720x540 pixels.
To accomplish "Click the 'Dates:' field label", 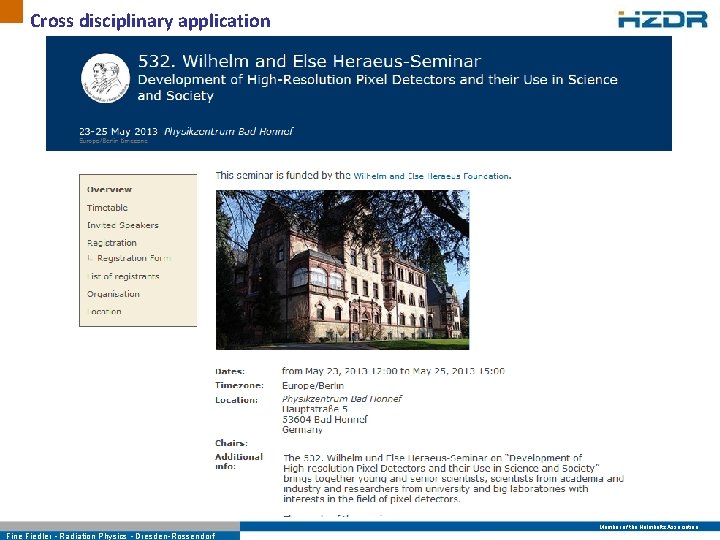I will coord(230,371).
